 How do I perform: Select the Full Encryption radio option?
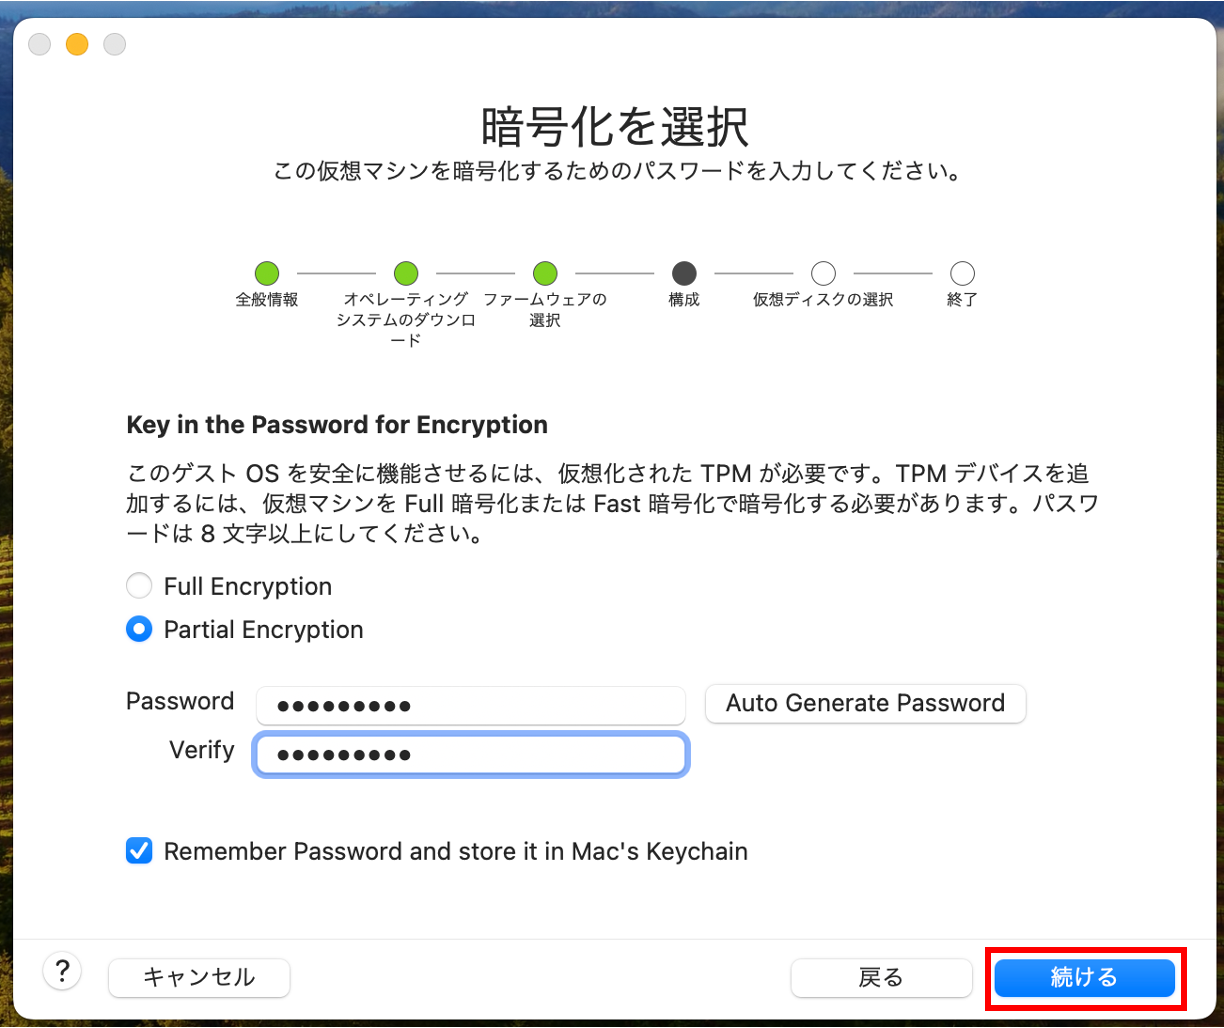click(139, 586)
